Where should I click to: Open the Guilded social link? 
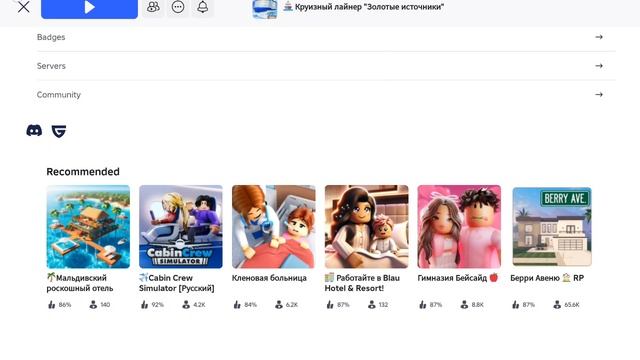tap(59, 131)
